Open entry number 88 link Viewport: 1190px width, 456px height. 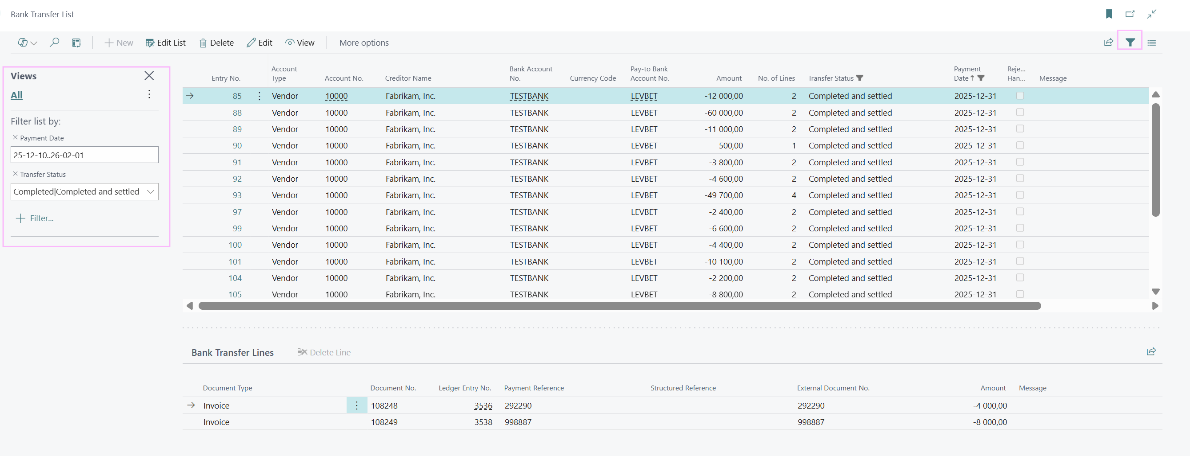pyautogui.click(x=237, y=112)
